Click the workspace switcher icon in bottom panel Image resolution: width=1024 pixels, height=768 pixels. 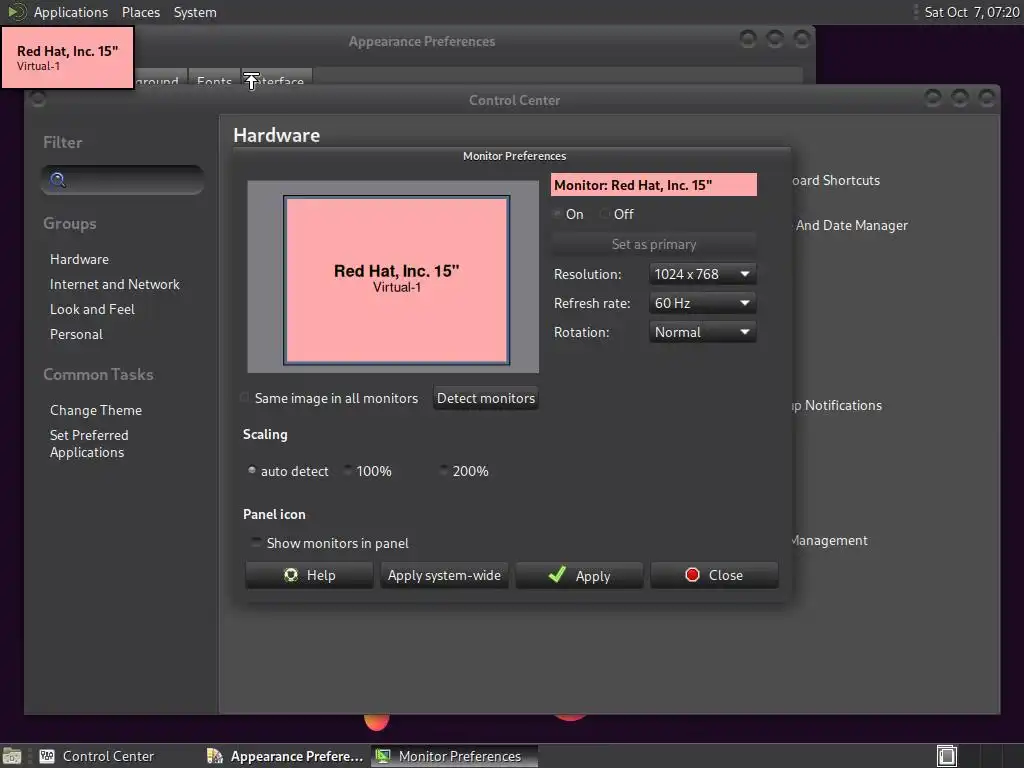point(946,756)
